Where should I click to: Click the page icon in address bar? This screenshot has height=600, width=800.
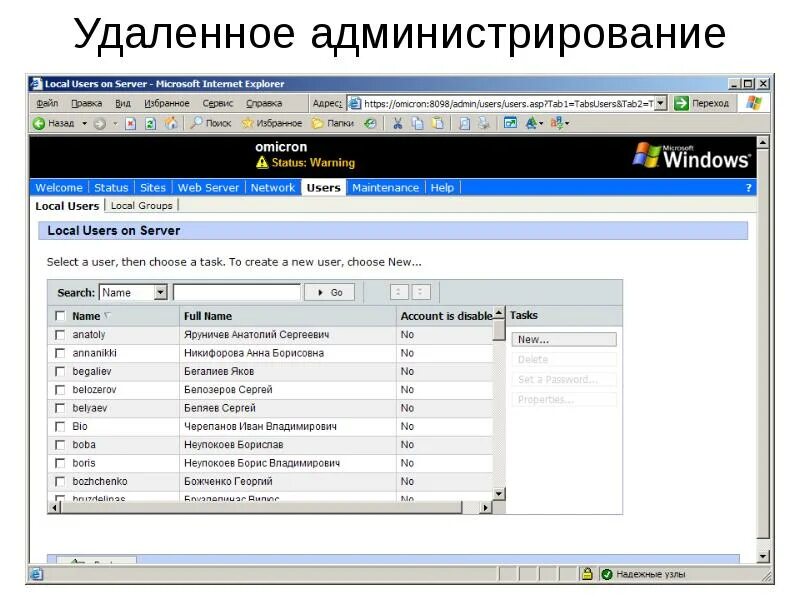[355, 104]
